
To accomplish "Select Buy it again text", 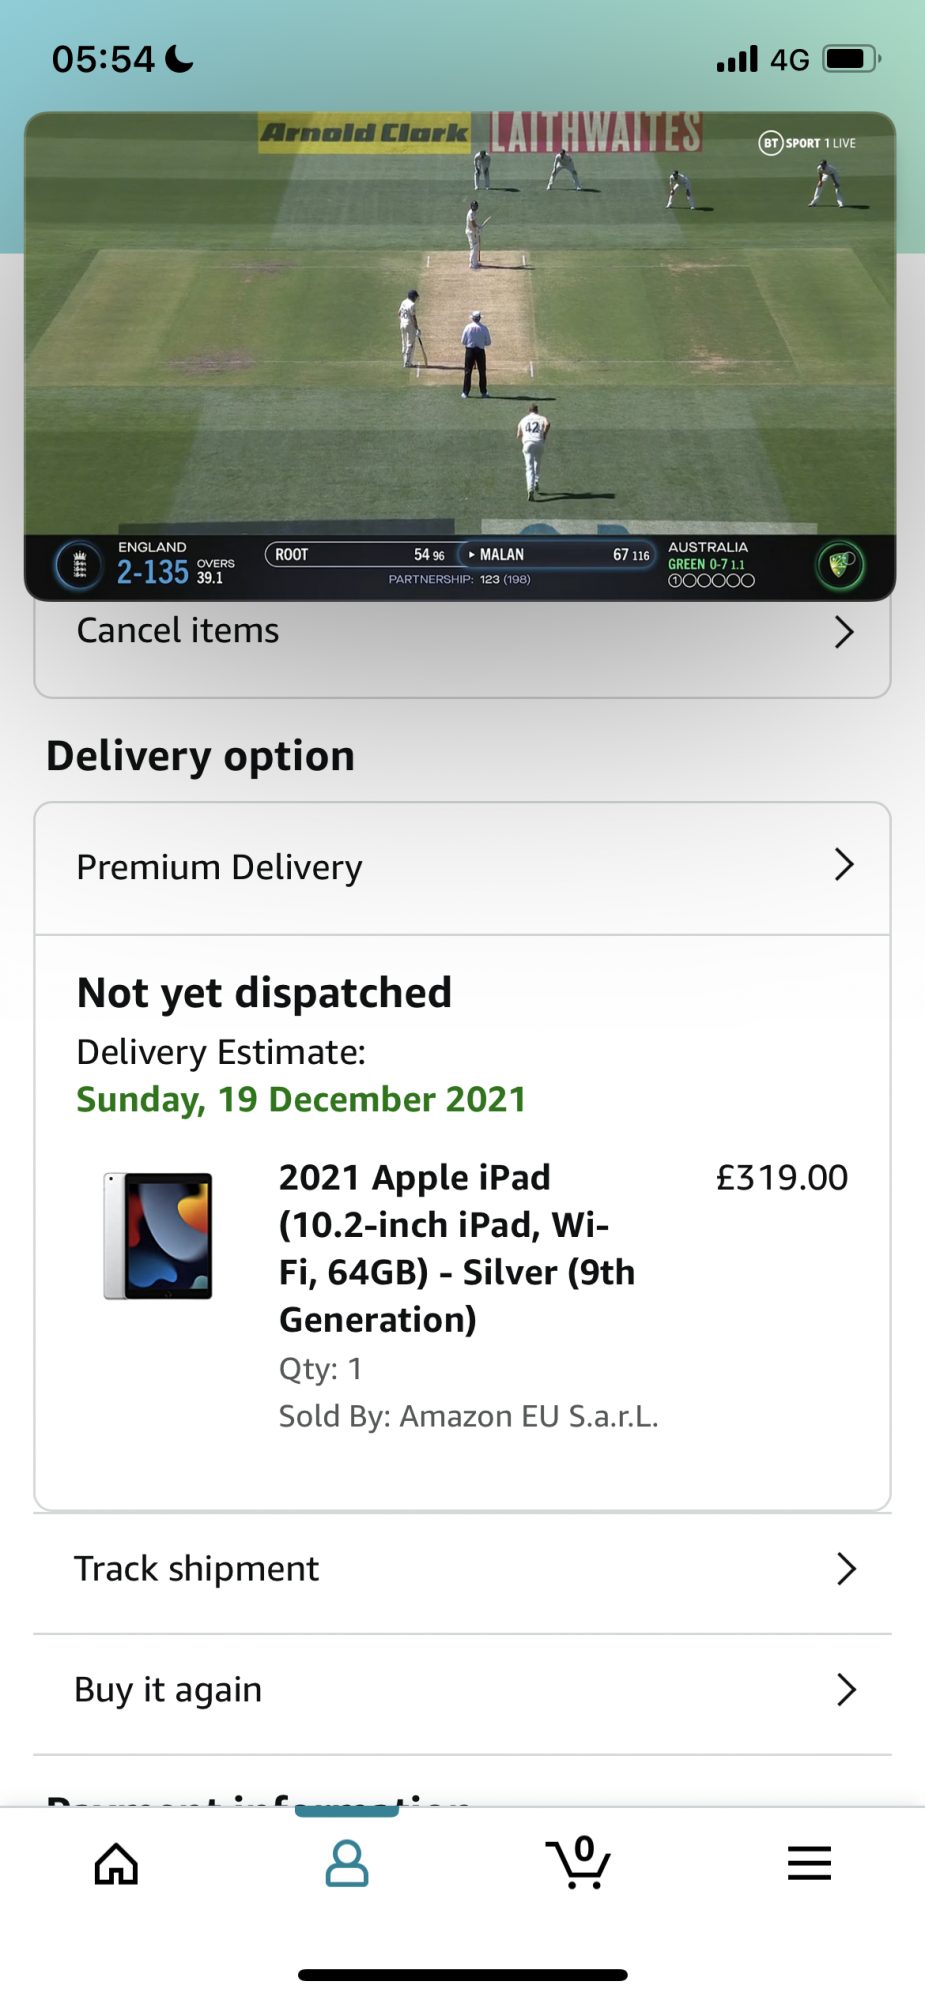I will (x=168, y=1690).
